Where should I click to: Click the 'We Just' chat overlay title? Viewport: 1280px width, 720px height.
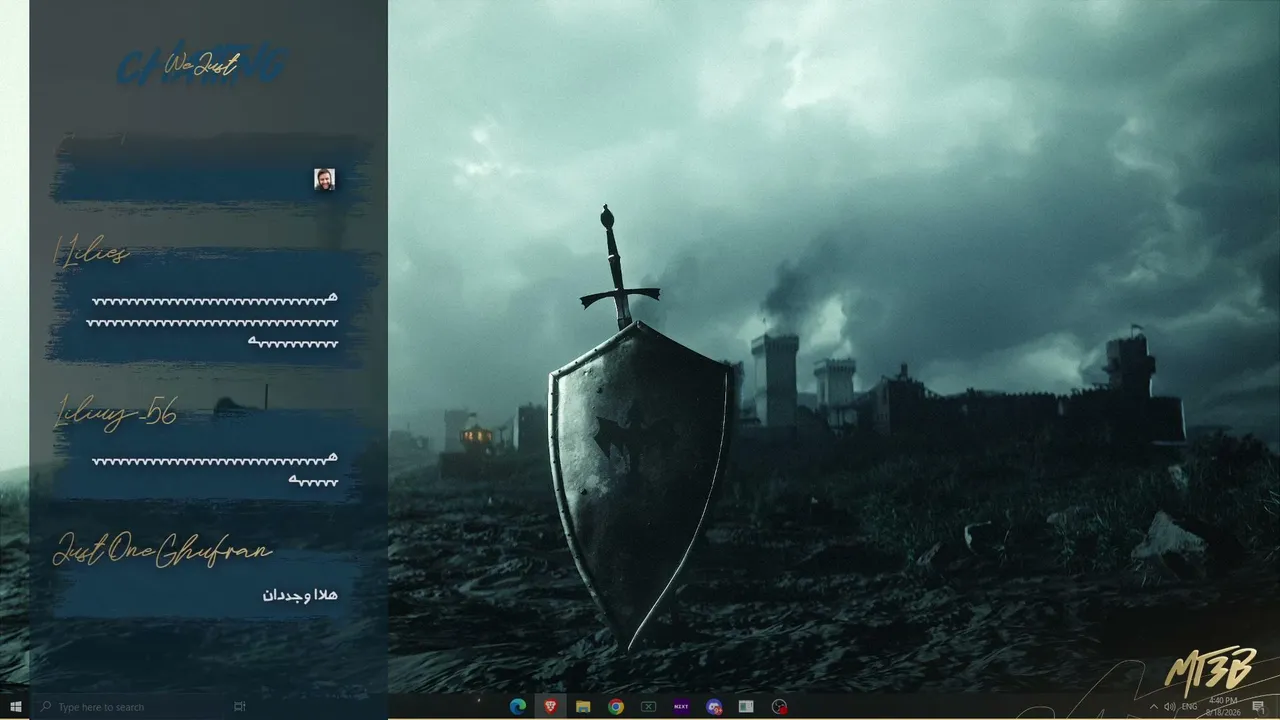(202, 65)
